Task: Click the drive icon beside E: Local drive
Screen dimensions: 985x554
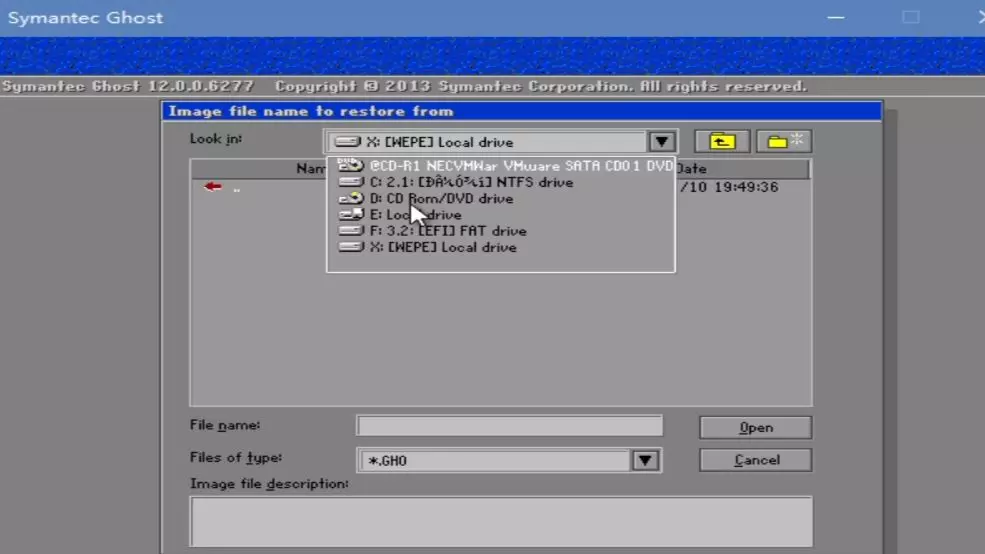Action: click(351, 214)
